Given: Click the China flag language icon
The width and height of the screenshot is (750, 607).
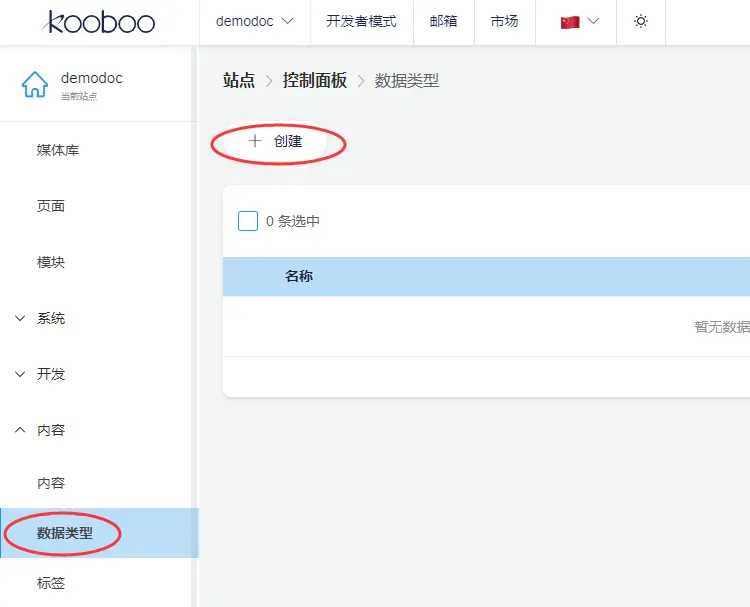Looking at the screenshot, I should point(570,22).
